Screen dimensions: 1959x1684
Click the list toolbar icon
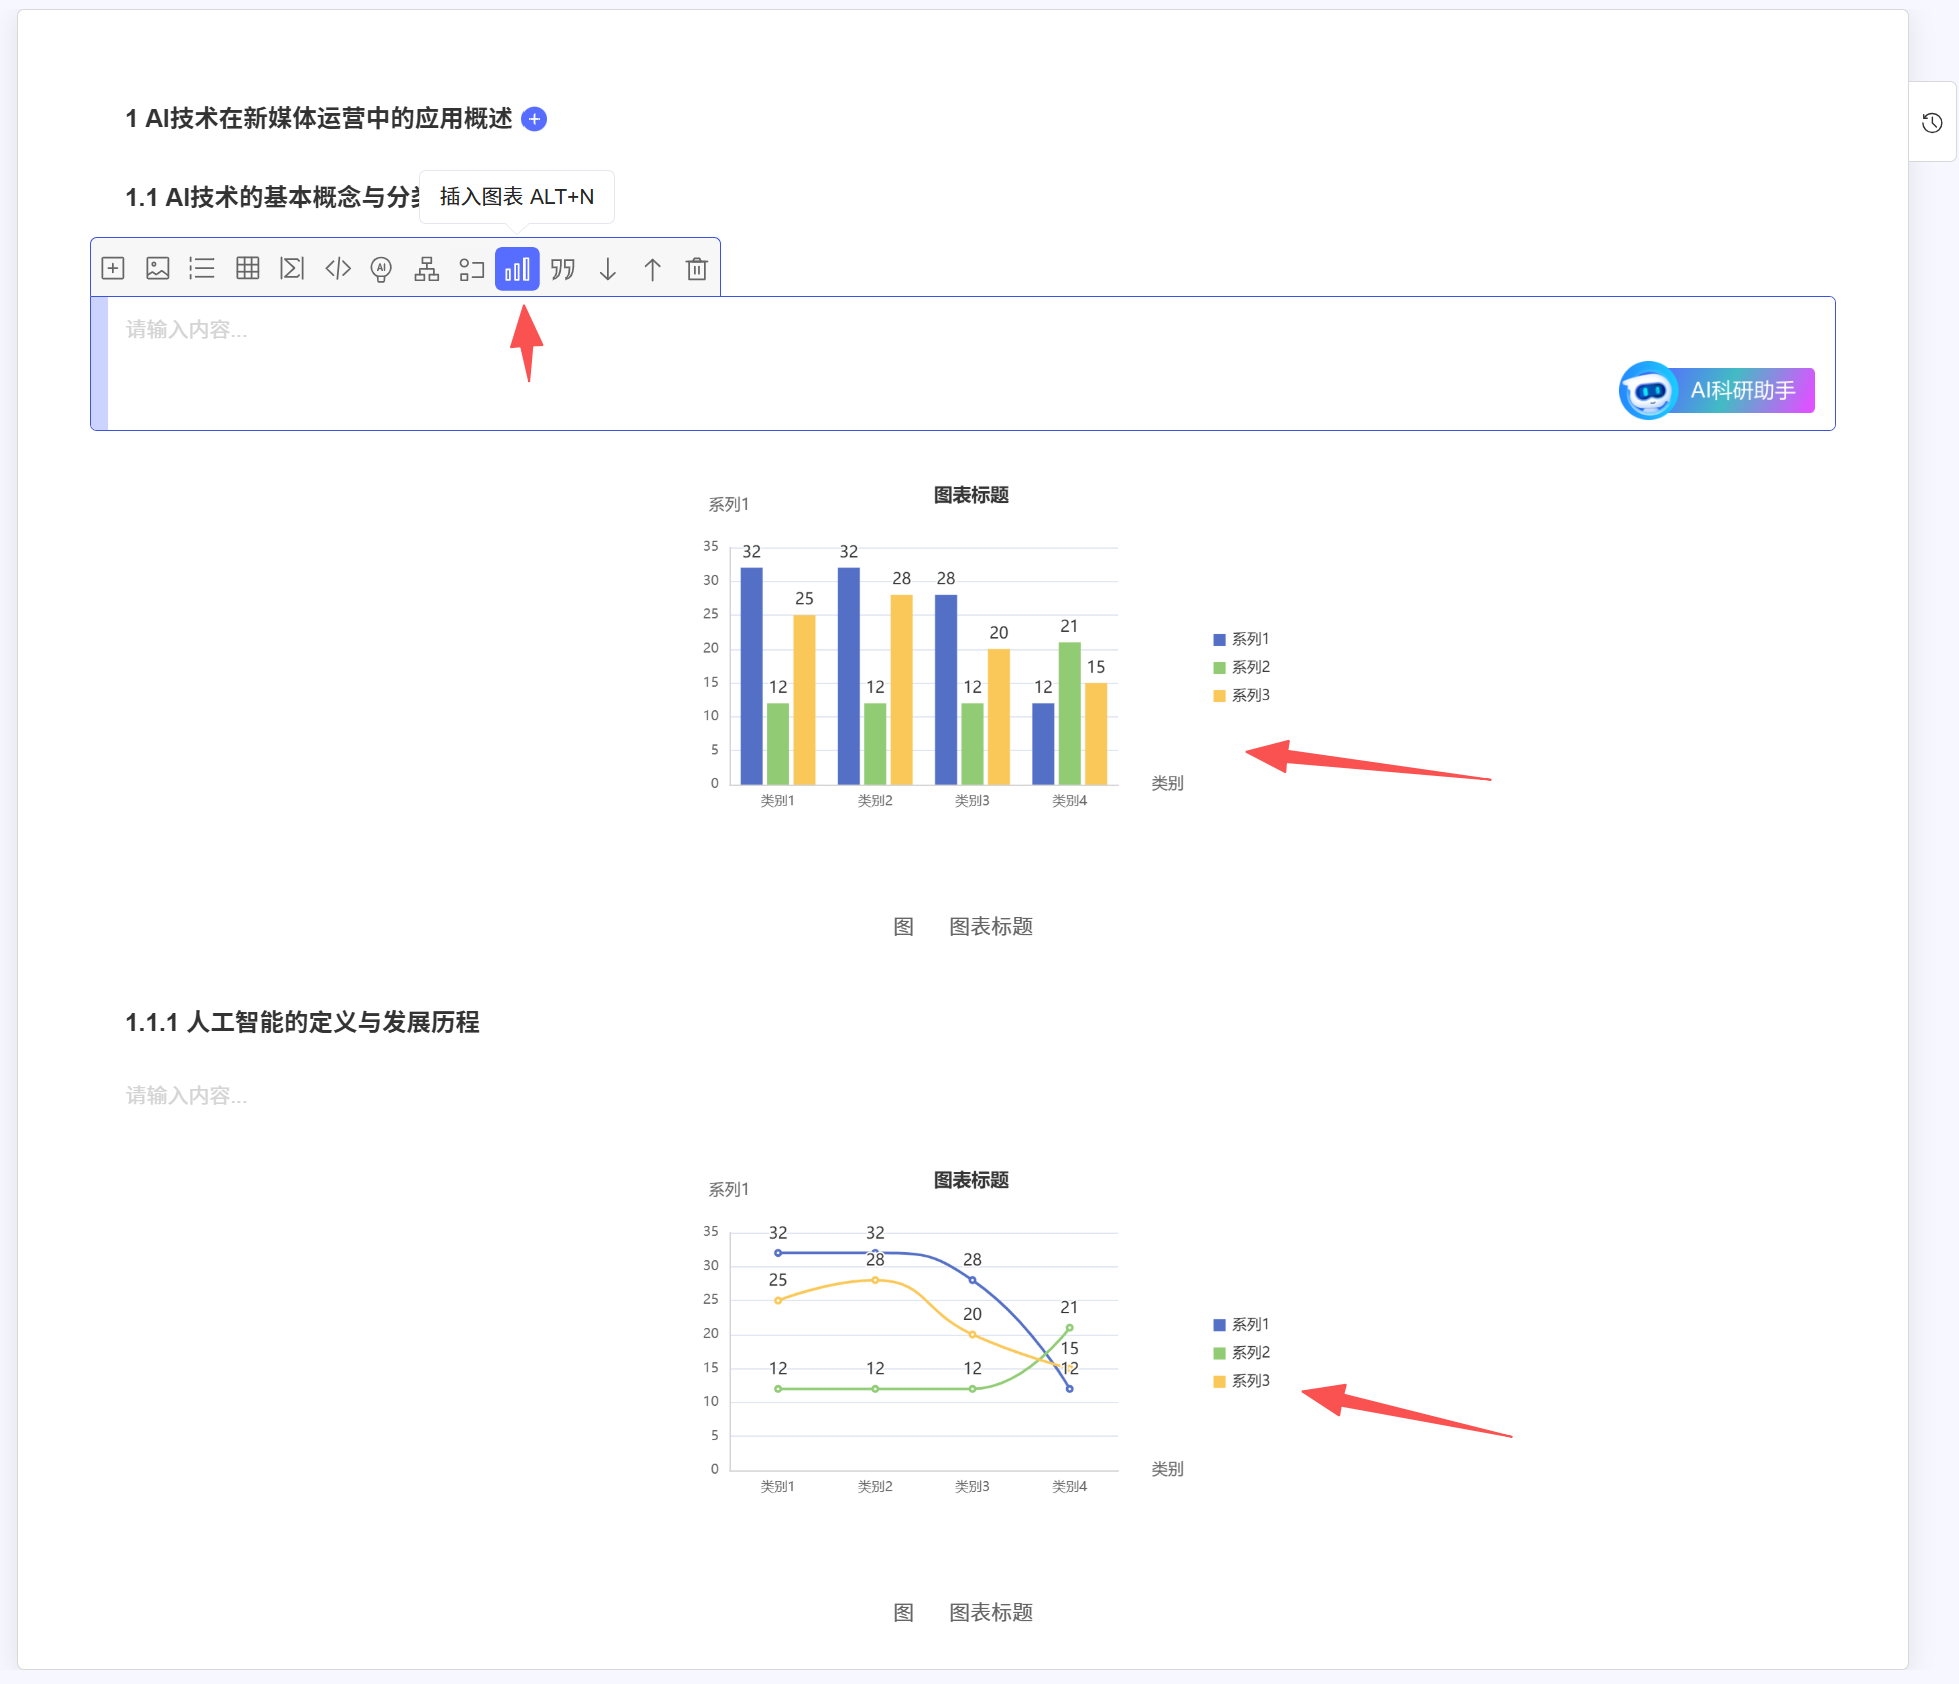(x=202, y=268)
